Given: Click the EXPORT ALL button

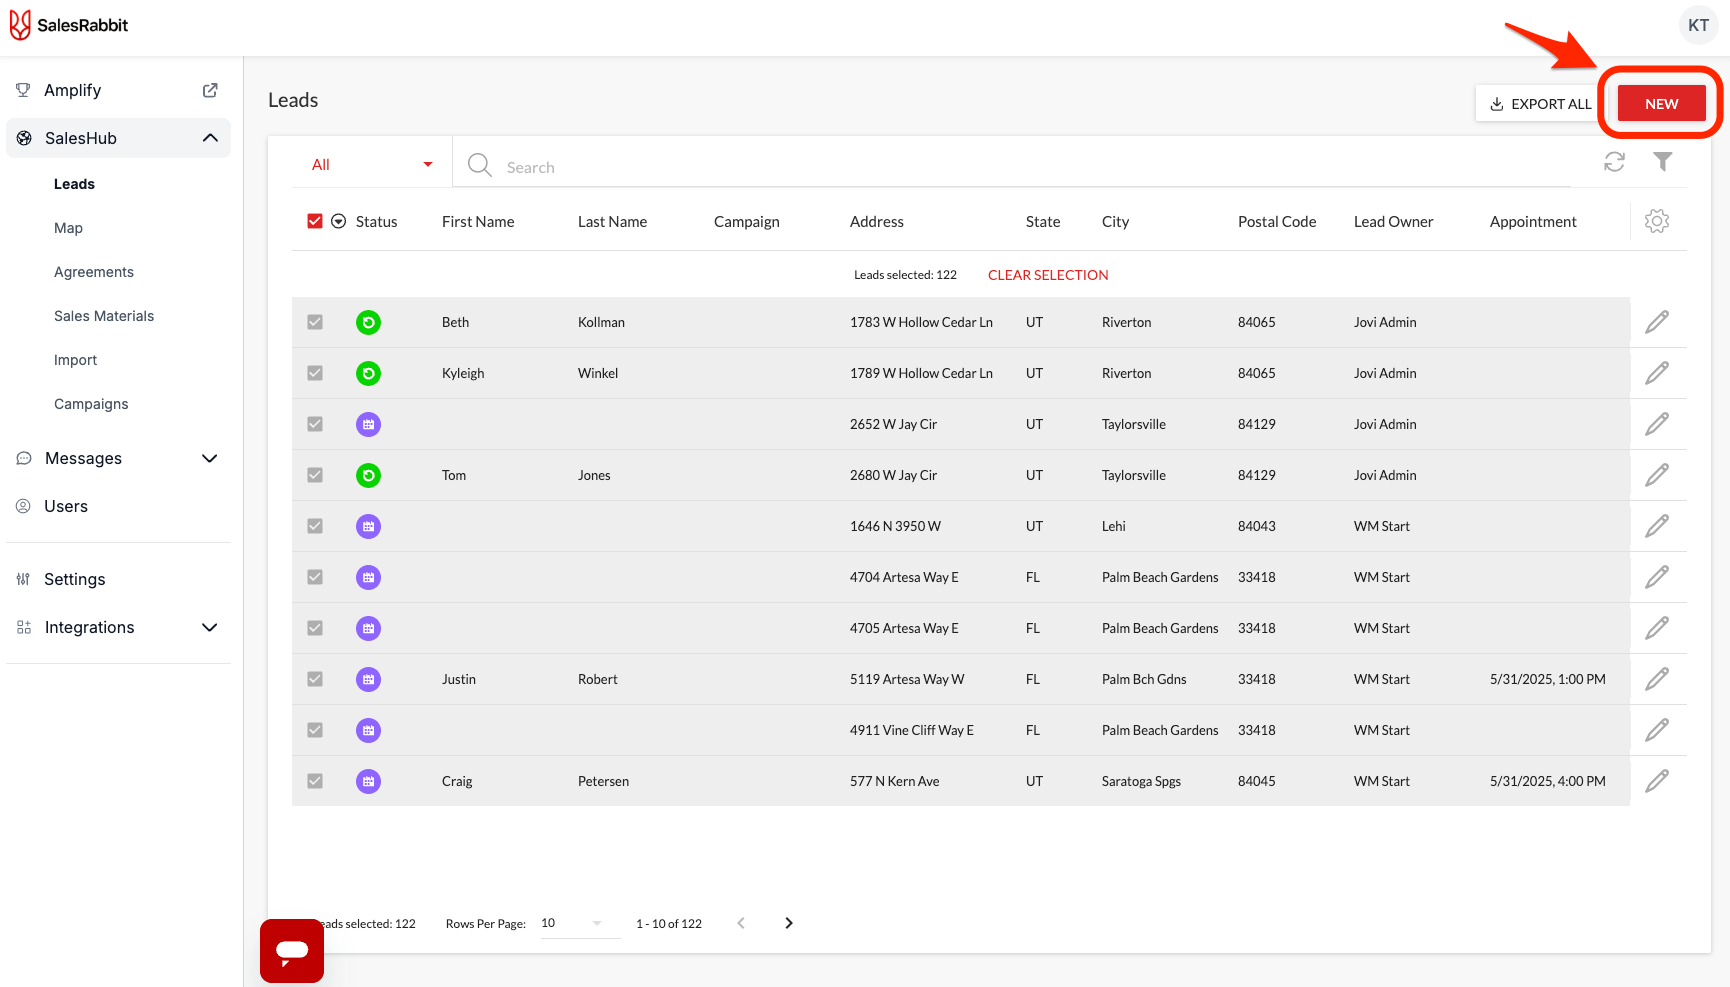Looking at the screenshot, I should pos(1539,104).
